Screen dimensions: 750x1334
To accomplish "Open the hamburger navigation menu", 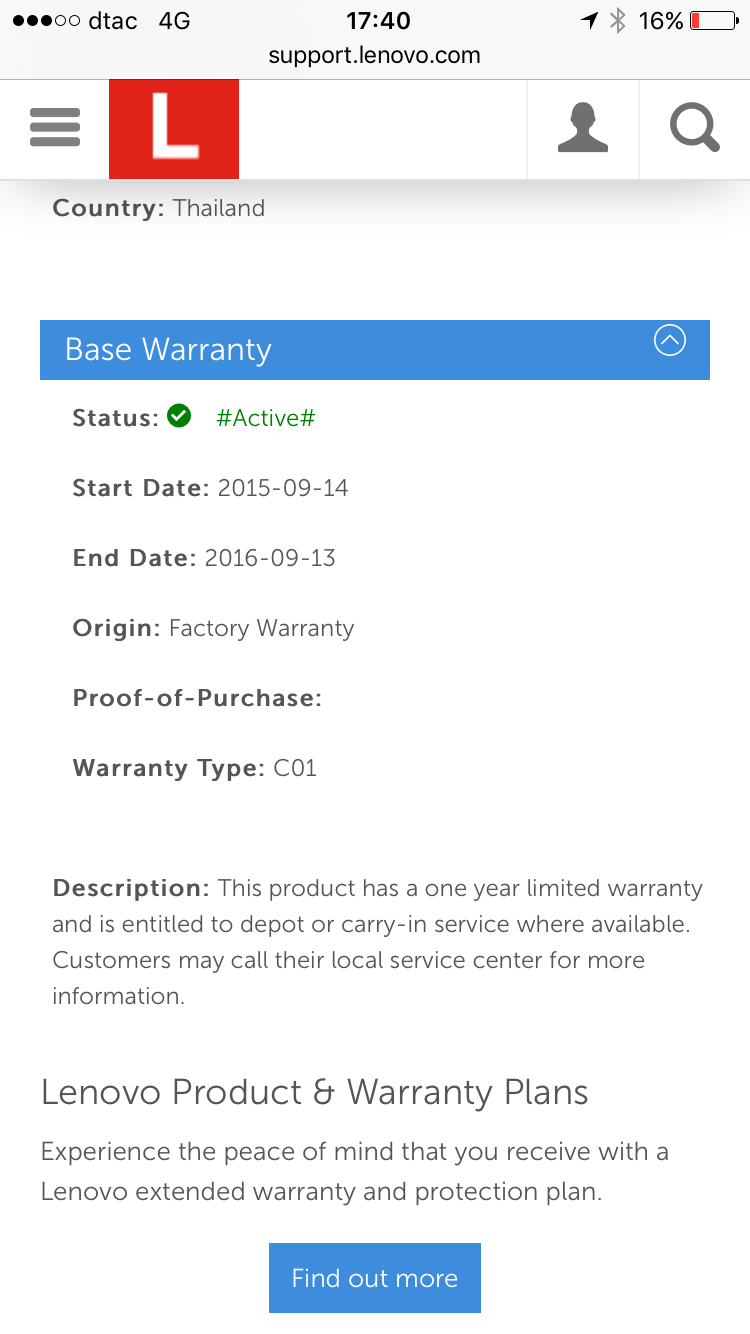I will click(55, 129).
